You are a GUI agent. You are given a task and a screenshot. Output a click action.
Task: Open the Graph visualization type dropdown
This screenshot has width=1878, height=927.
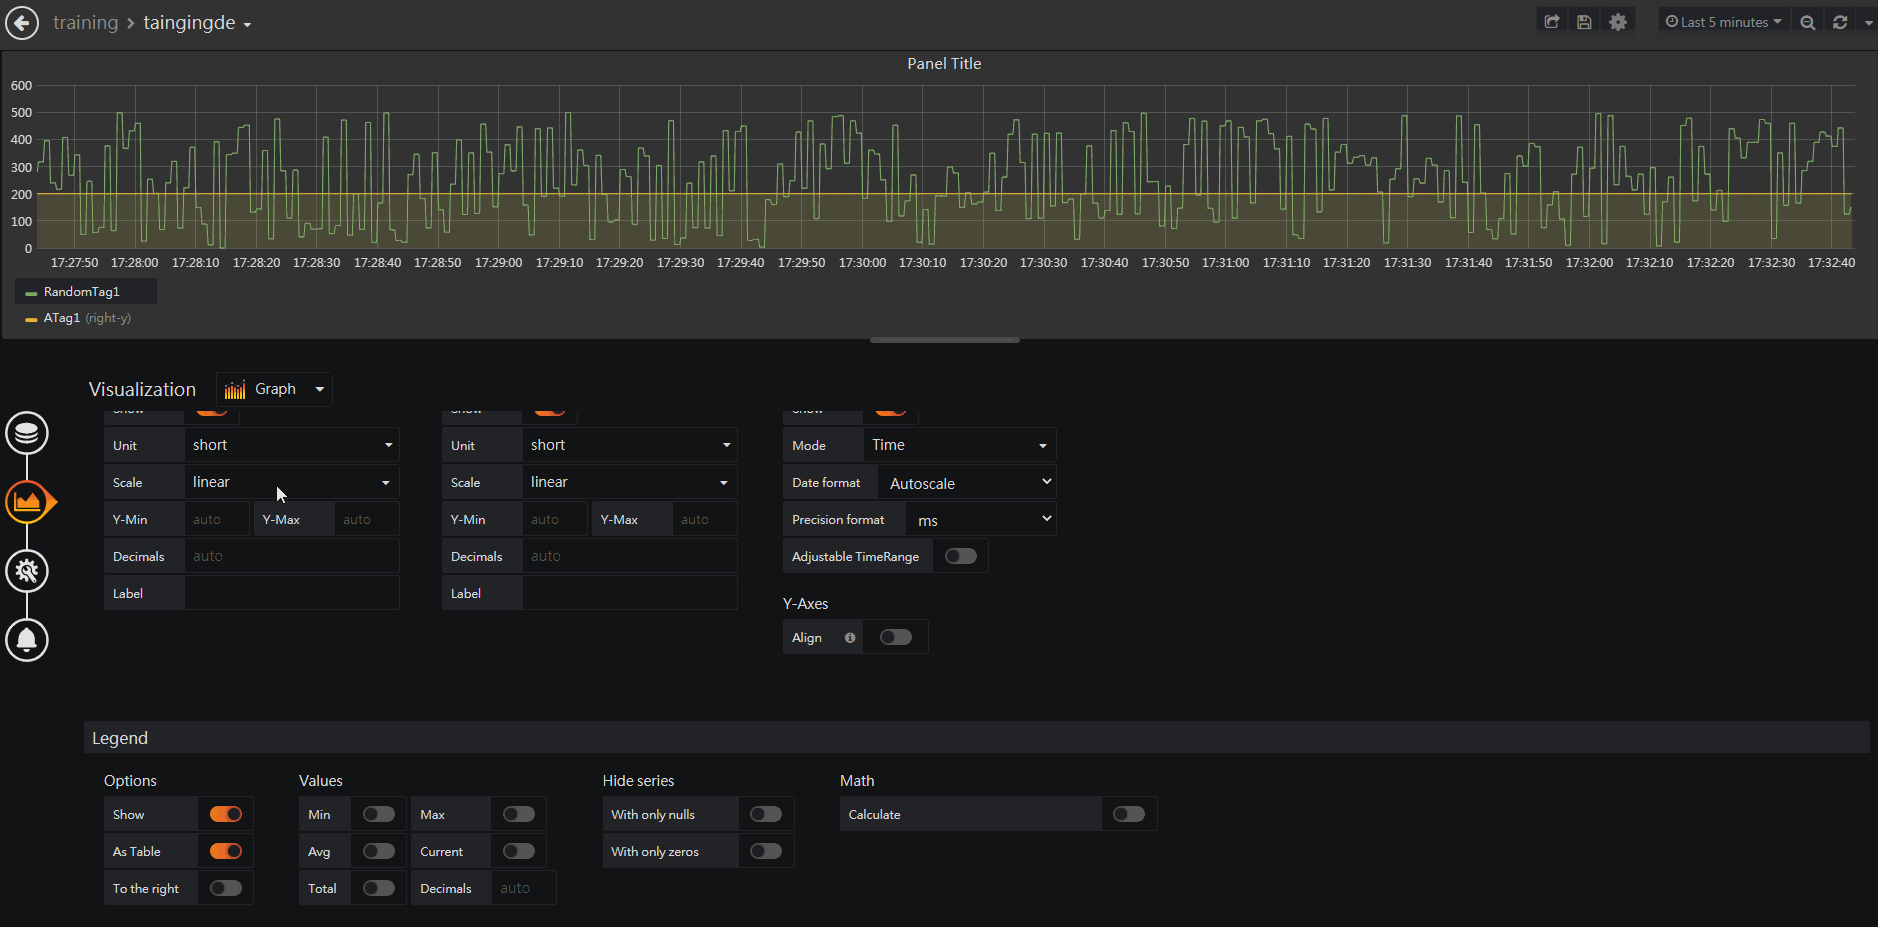coord(274,389)
